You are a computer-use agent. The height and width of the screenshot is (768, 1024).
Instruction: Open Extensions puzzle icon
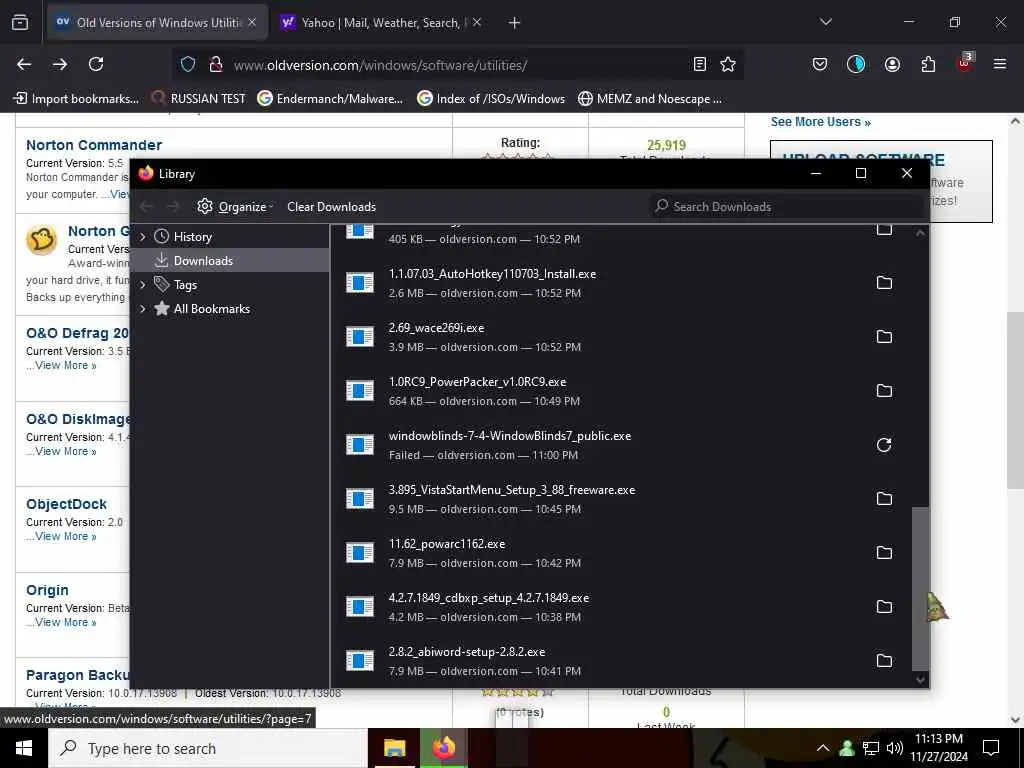coord(928,64)
